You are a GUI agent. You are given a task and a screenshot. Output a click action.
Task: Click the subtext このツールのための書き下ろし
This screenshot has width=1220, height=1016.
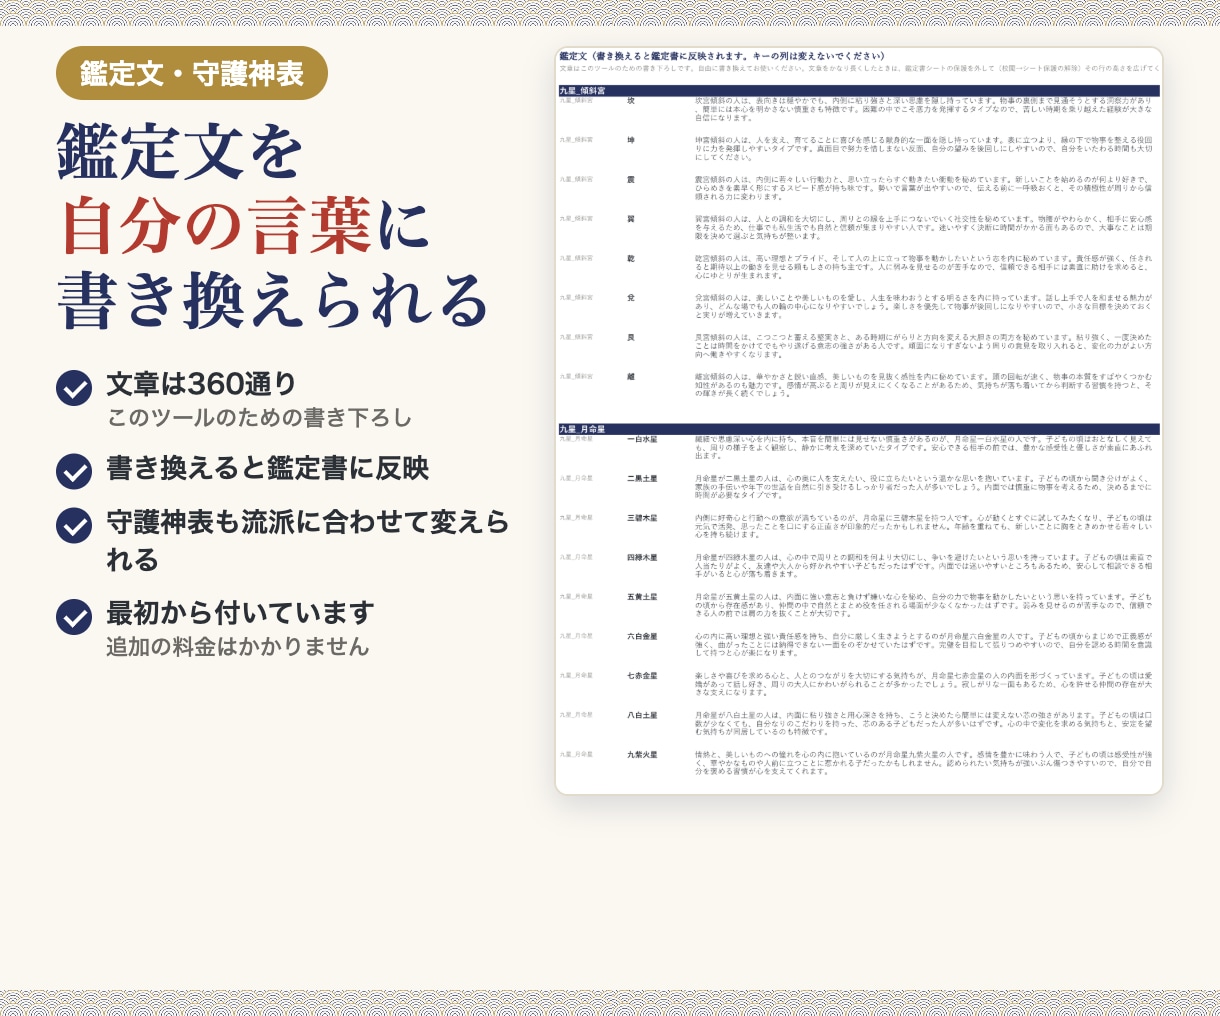point(259,418)
